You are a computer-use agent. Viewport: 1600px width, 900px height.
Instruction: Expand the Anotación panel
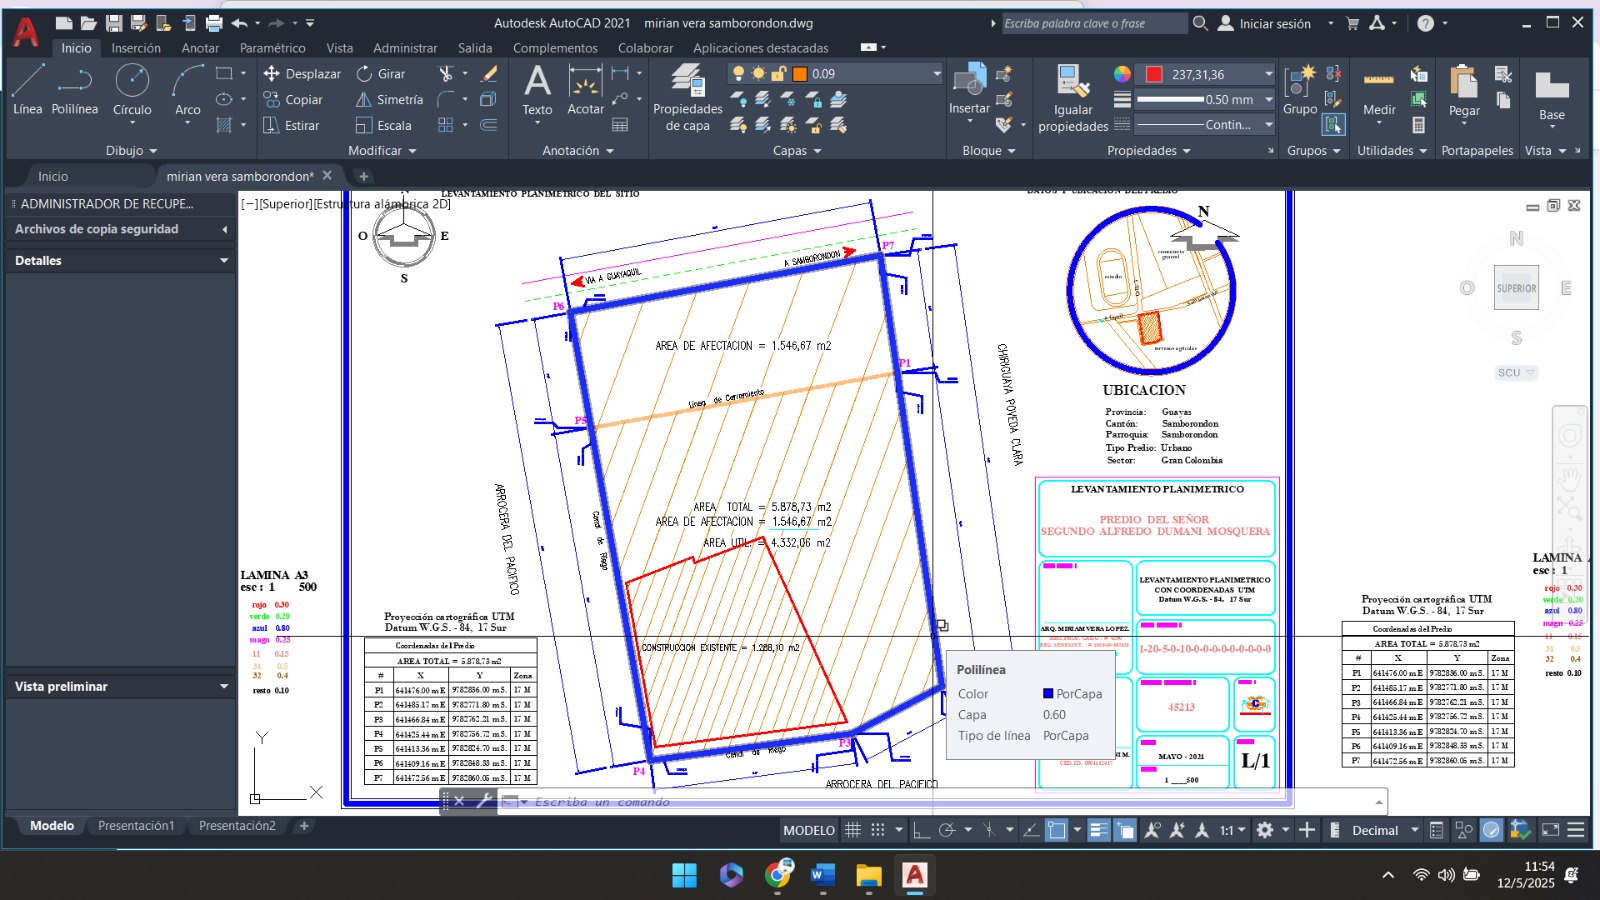(578, 151)
